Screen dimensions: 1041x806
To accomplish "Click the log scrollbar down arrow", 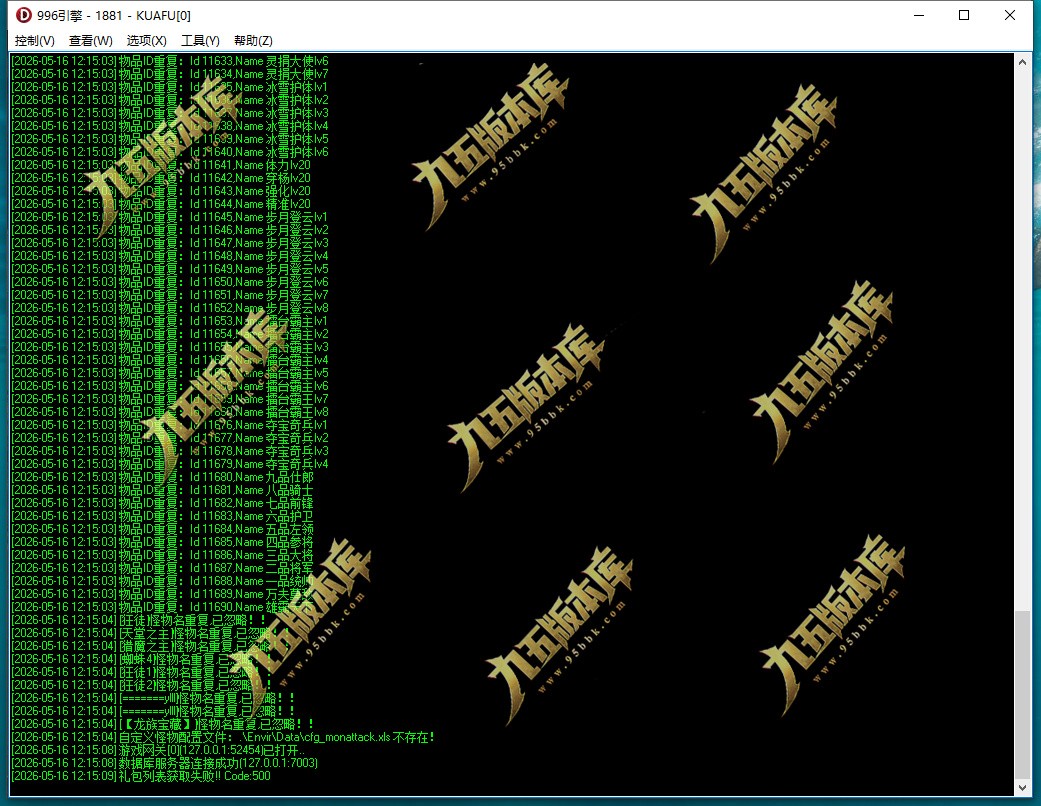I will [1022, 787].
